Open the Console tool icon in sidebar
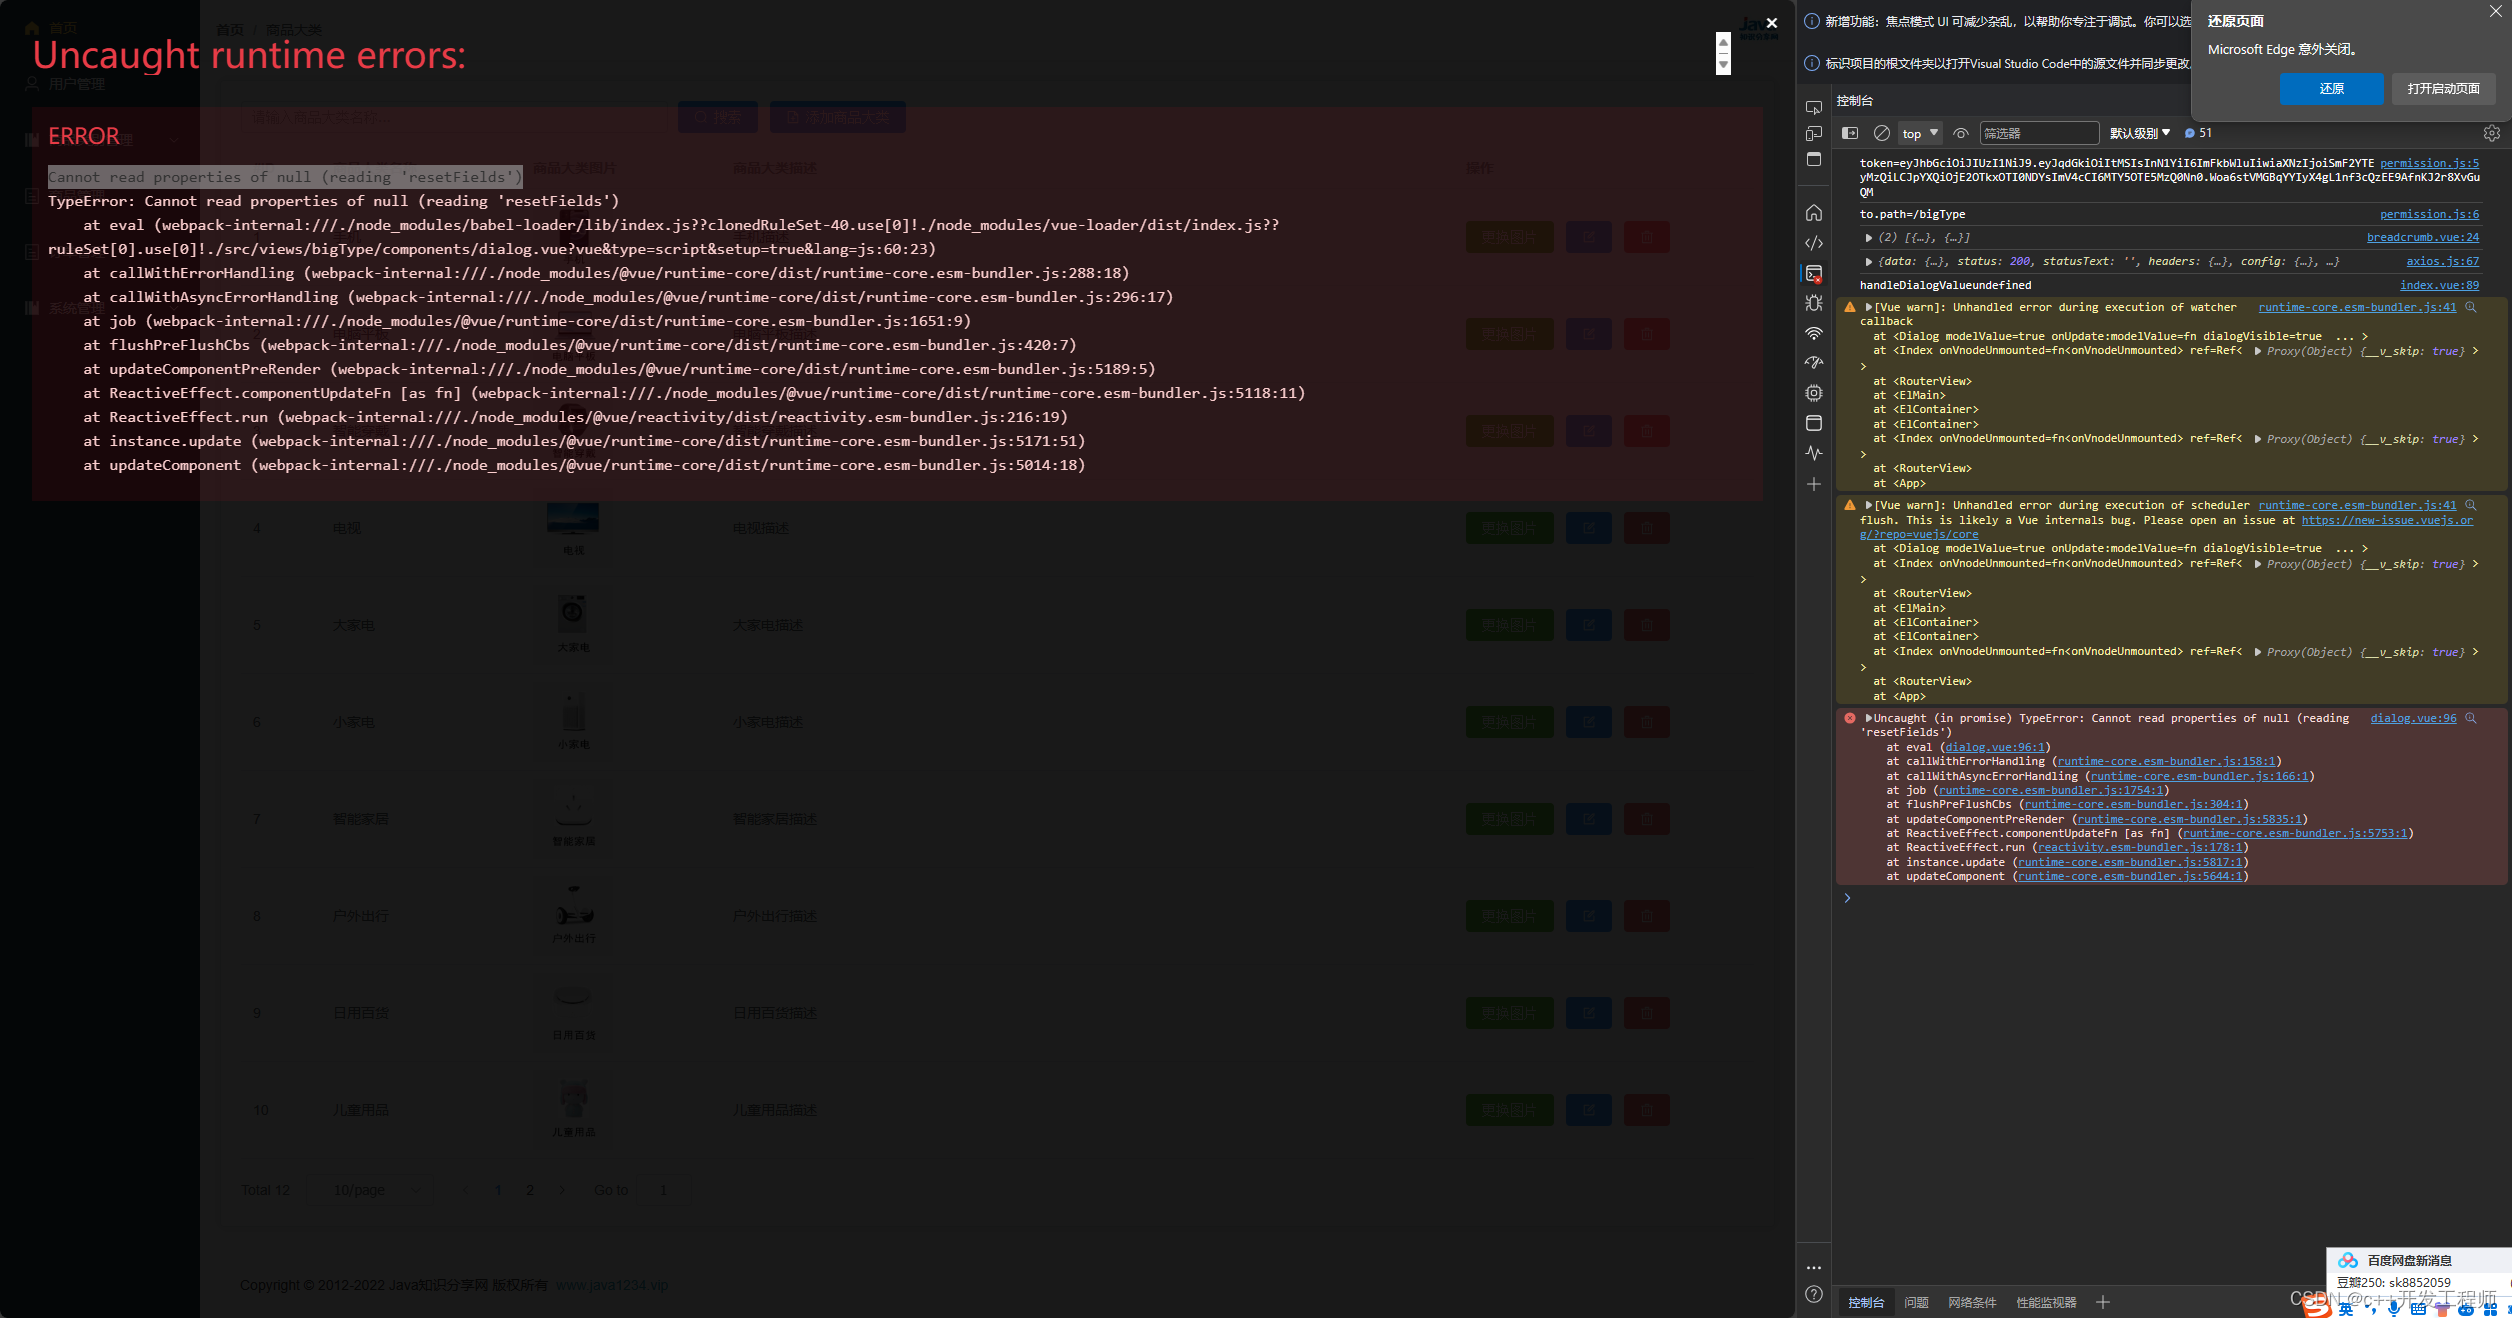The image size is (2512, 1318). [x=1814, y=273]
